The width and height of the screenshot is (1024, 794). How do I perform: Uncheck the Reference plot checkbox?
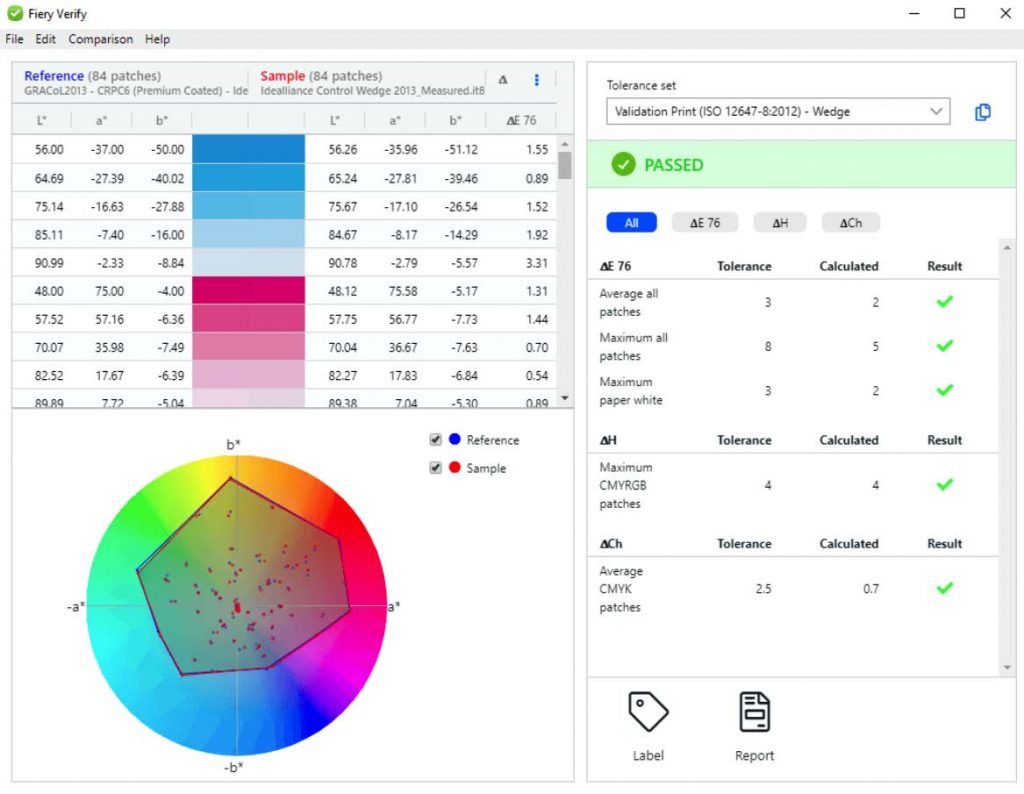coord(435,439)
